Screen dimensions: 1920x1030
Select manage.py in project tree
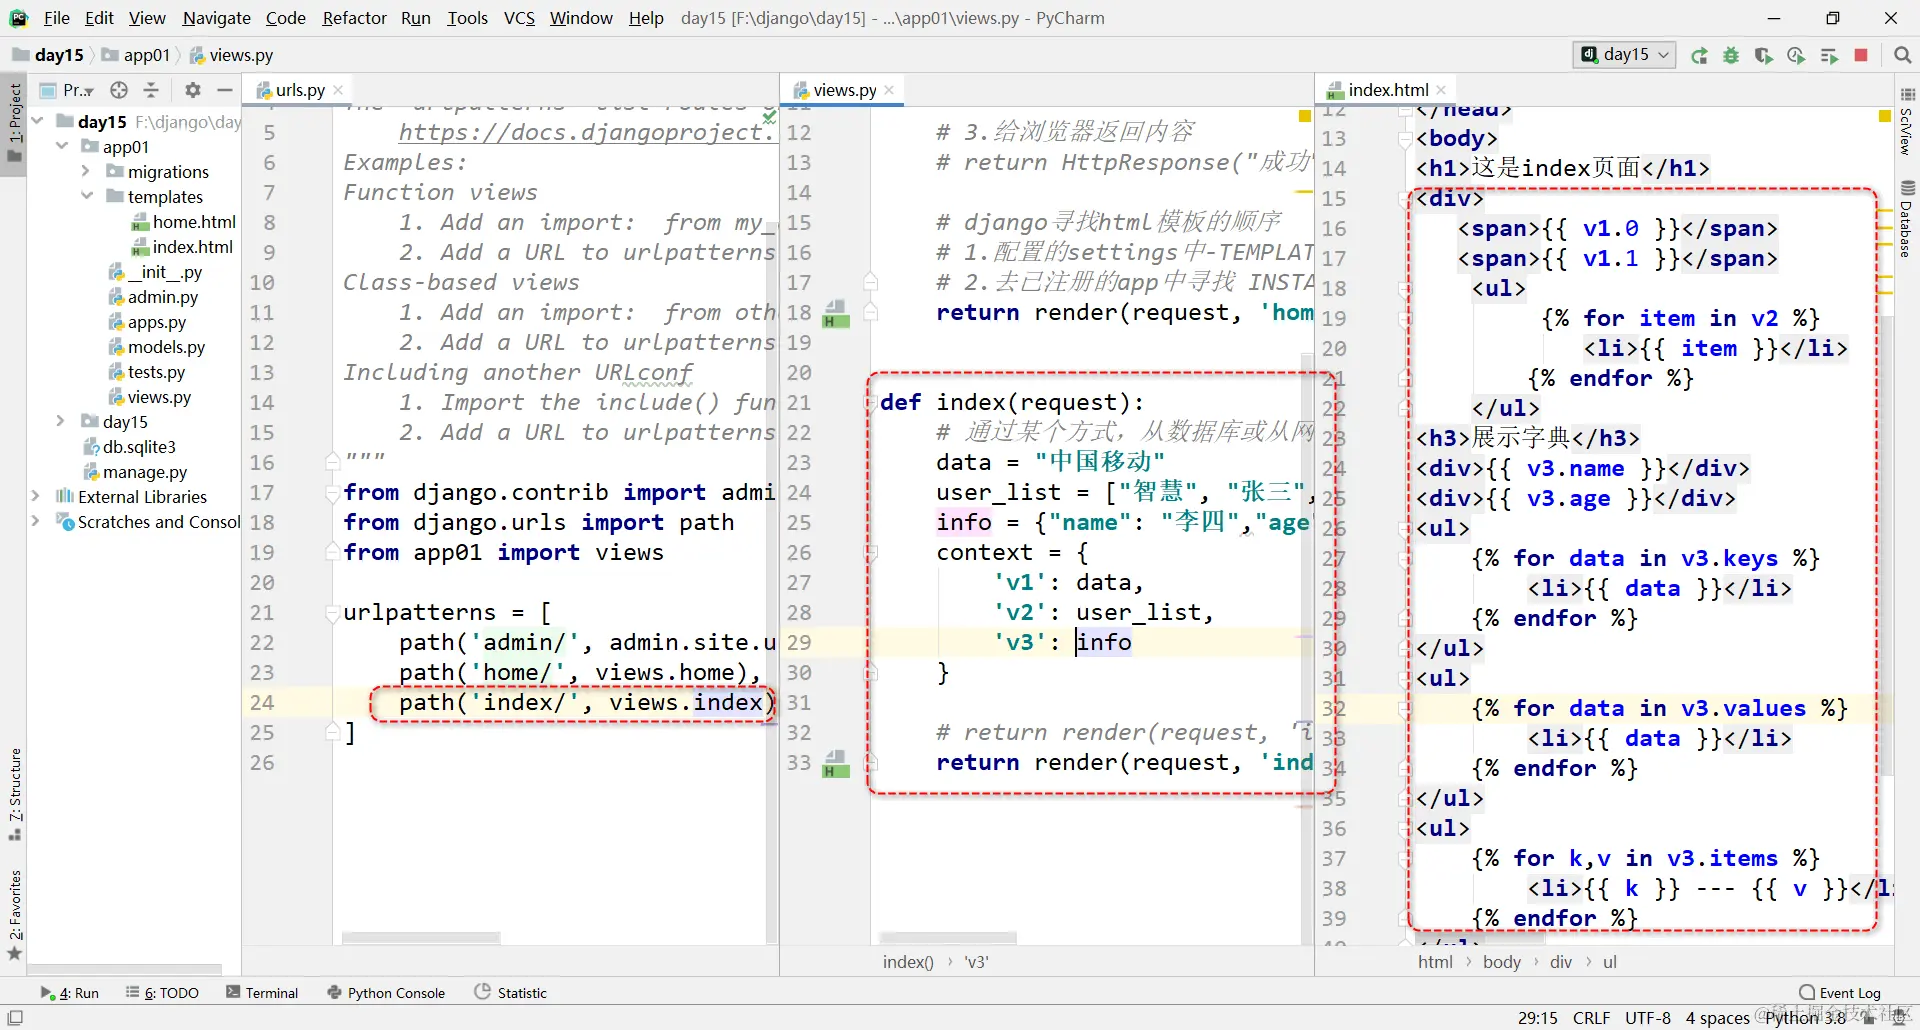(x=135, y=471)
